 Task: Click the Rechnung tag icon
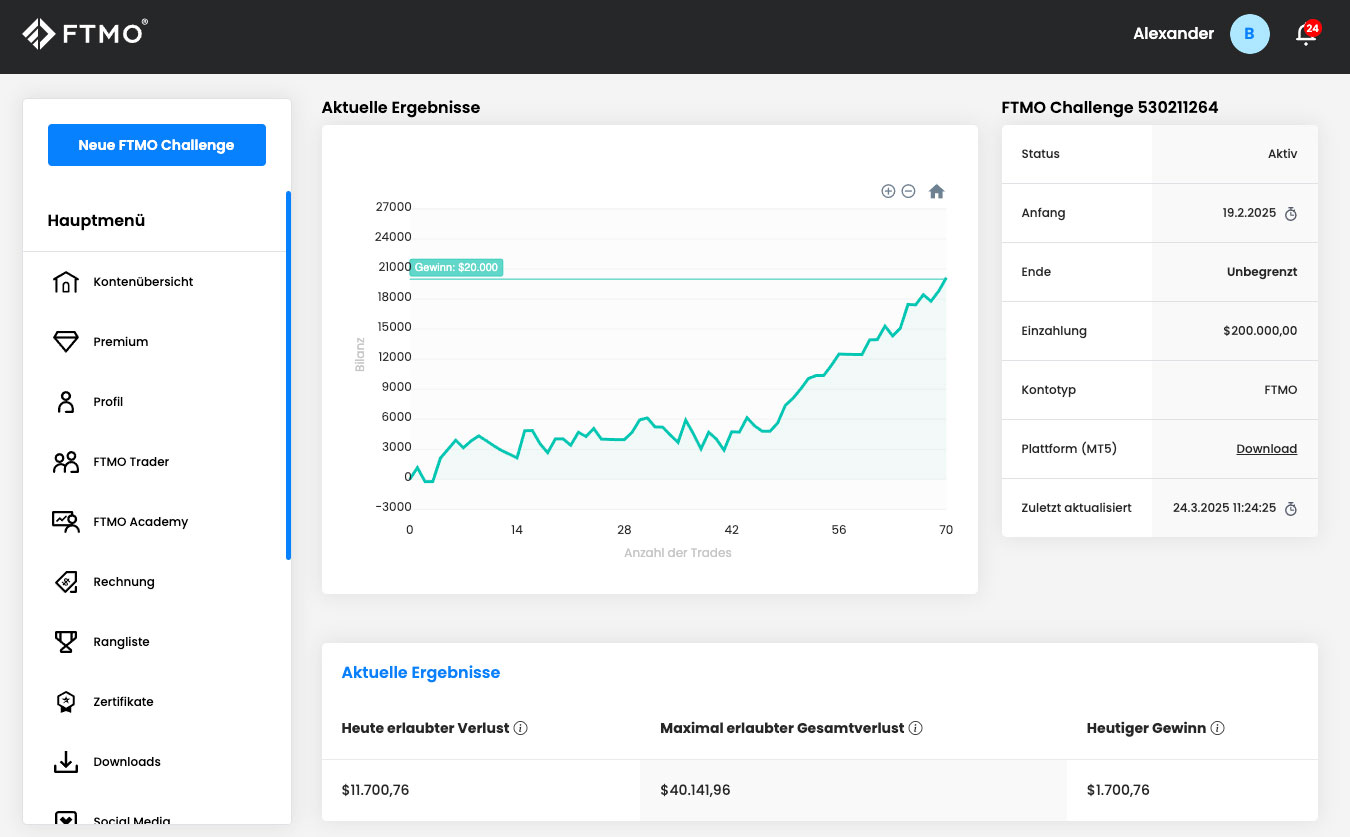[x=65, y=582]
